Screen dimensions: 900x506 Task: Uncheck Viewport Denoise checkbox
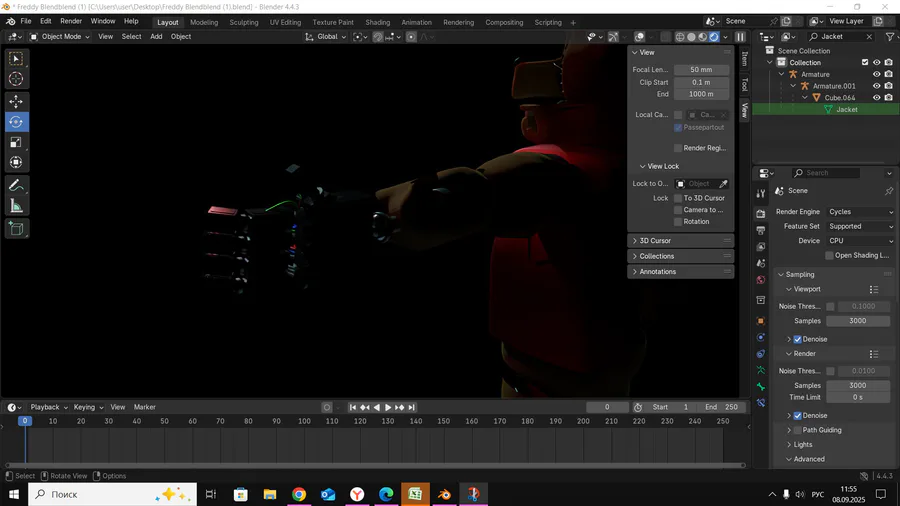pos(797,339)
